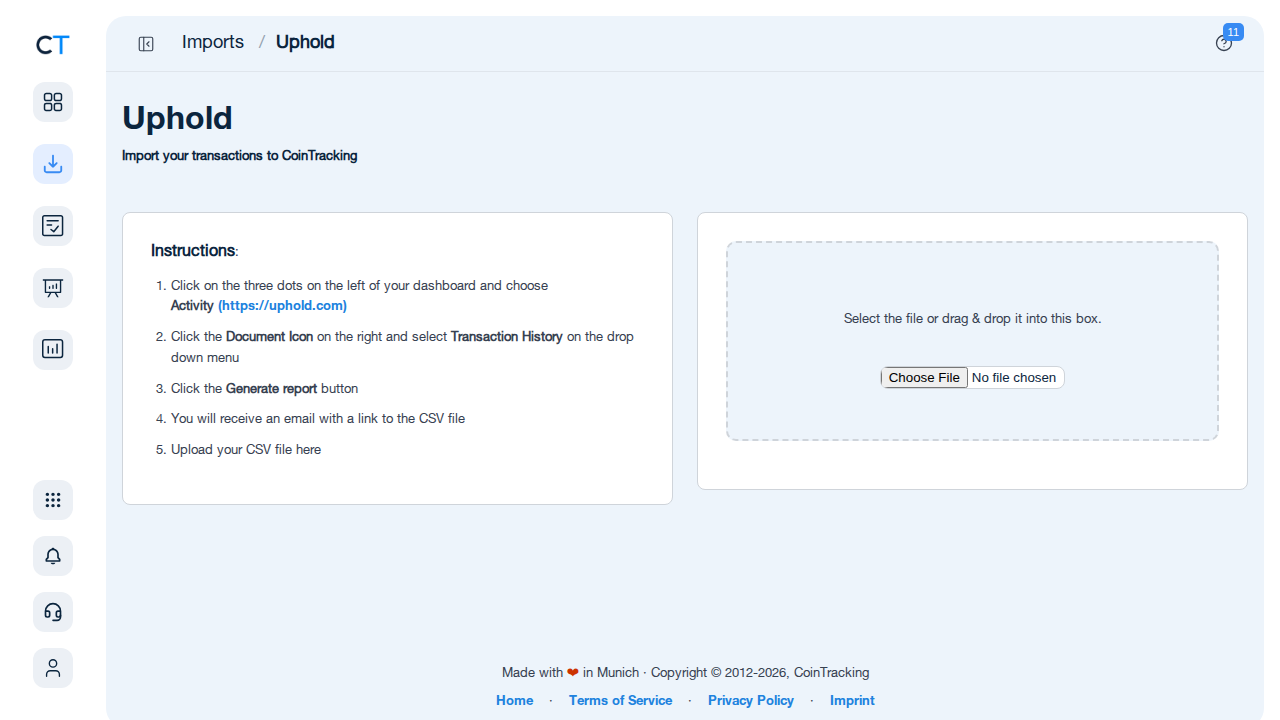The height and width of the screenshot is (720, 1280).
Task: Open the bar chart sidebar icon
Action: (53, 350)
